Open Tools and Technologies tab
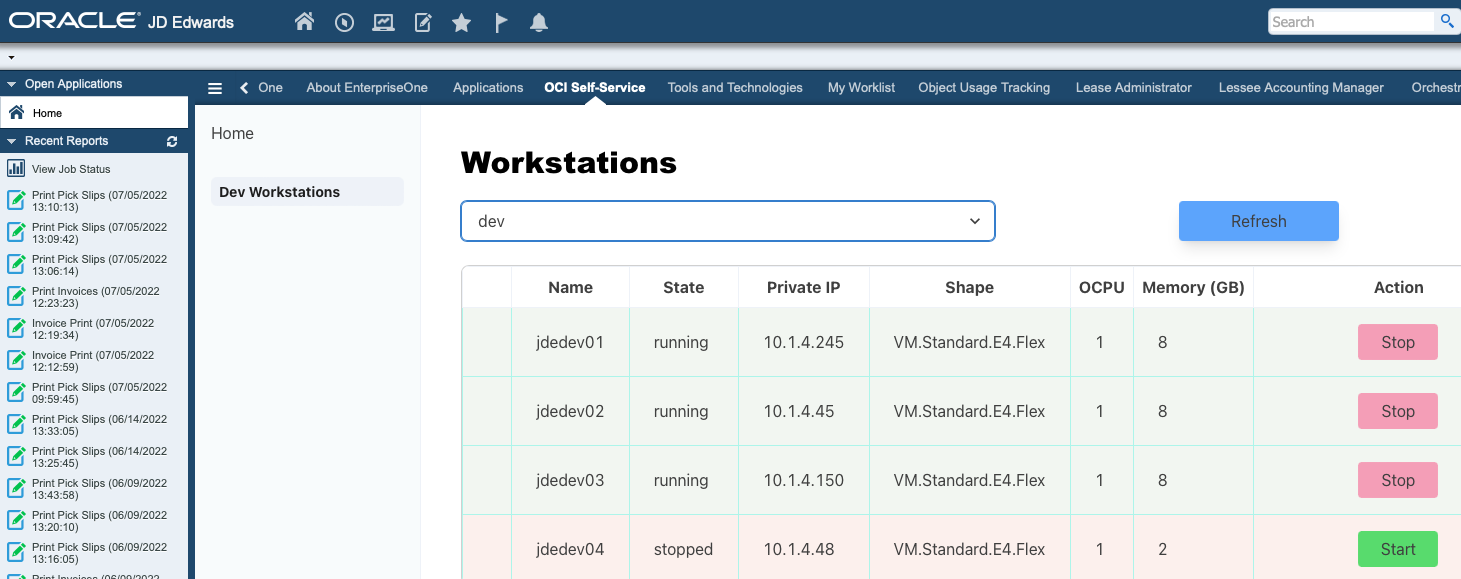The height and width of the screenshot is (579, 1461). [x=735, y=88]
